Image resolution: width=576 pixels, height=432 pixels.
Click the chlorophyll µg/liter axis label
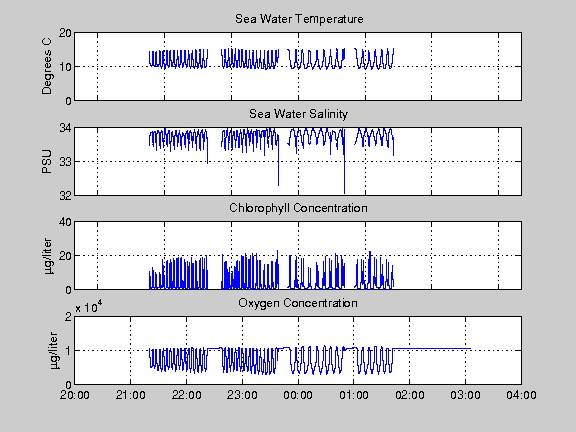[x=48, y=256]
